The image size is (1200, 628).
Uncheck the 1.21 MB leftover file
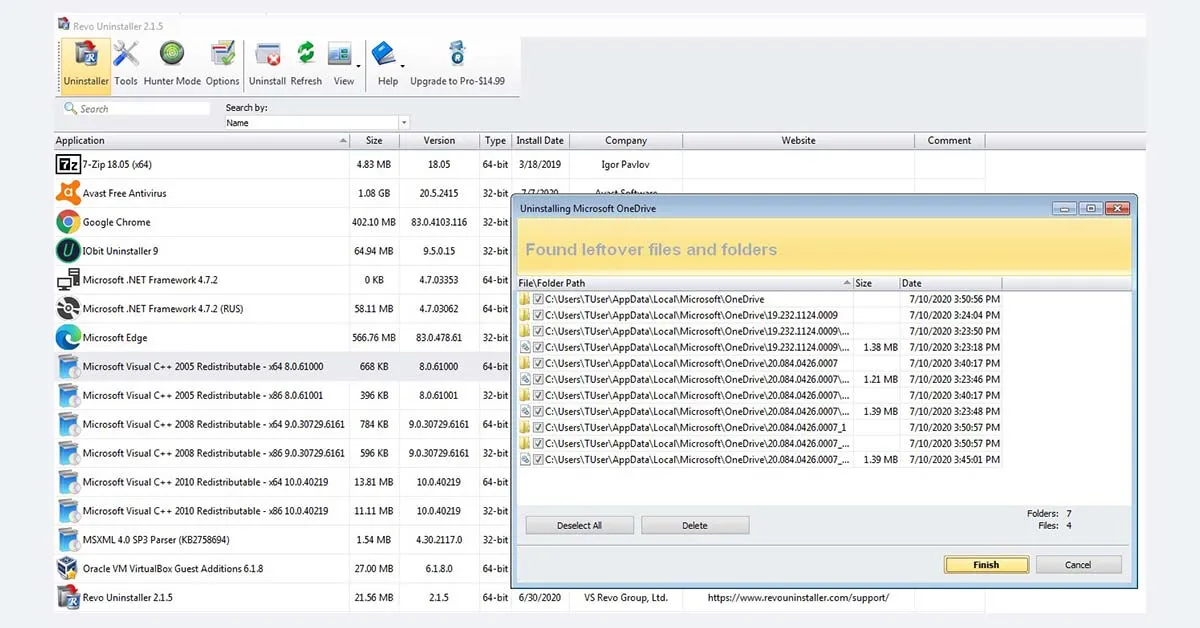[x=538, y=379]
